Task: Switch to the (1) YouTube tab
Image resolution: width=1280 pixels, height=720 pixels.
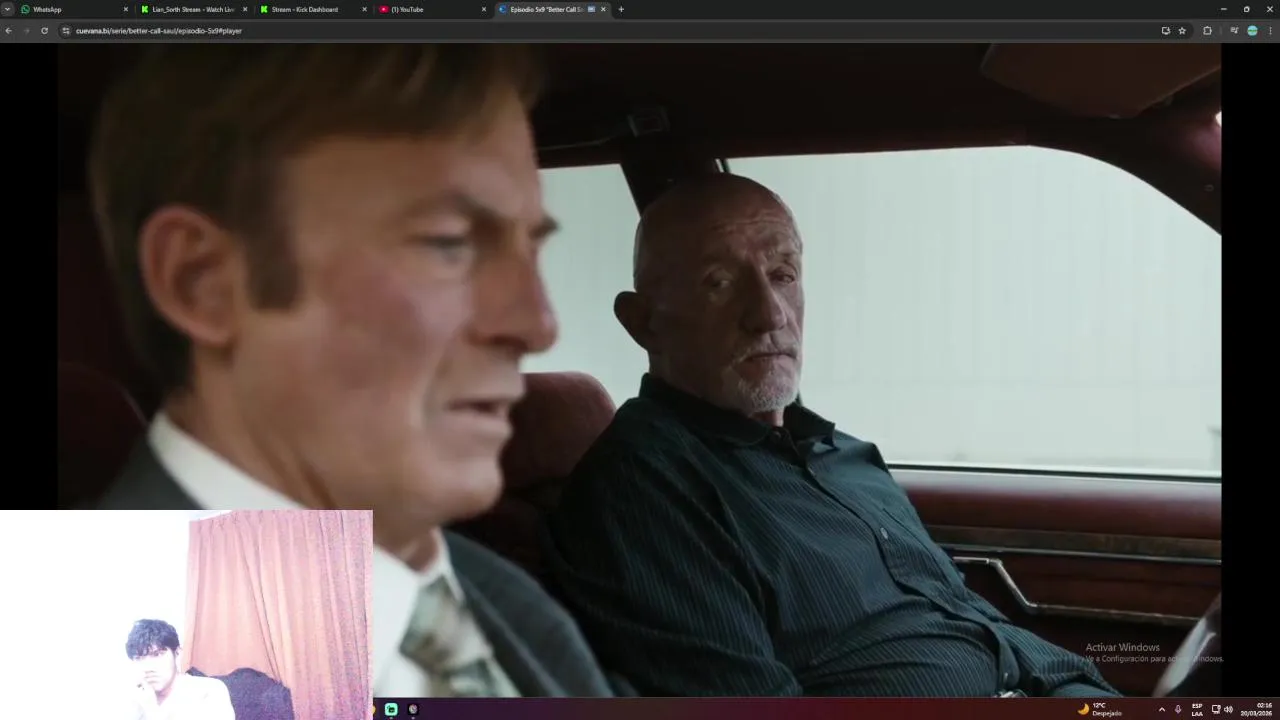Action: 432,9
